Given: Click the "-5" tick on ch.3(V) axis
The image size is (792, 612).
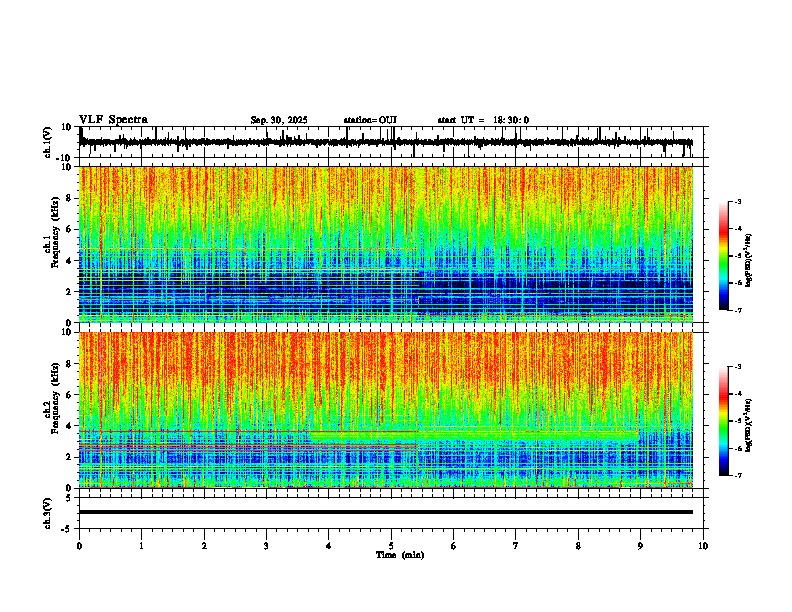Looking at the screenshot, I should 67,529.
